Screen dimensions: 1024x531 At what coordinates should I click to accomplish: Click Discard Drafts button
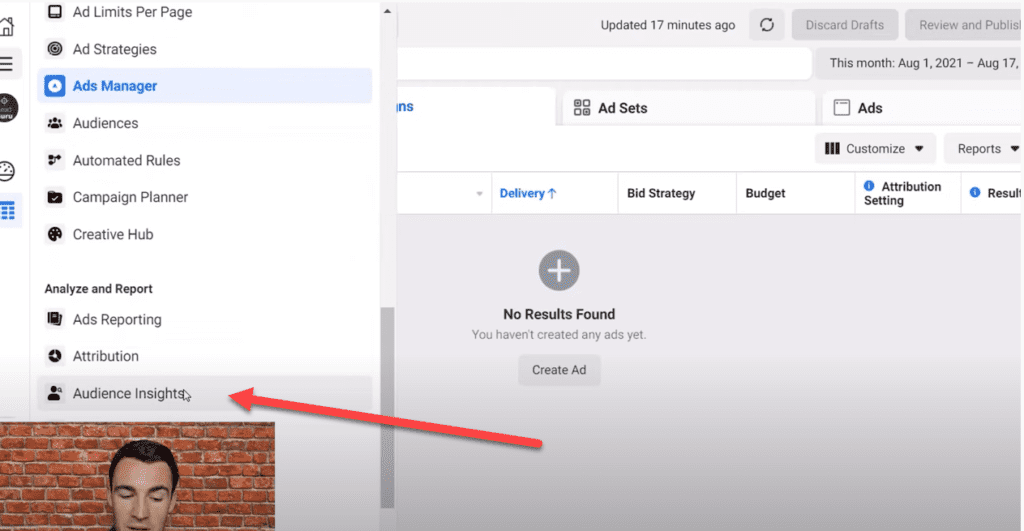[844, 25]
